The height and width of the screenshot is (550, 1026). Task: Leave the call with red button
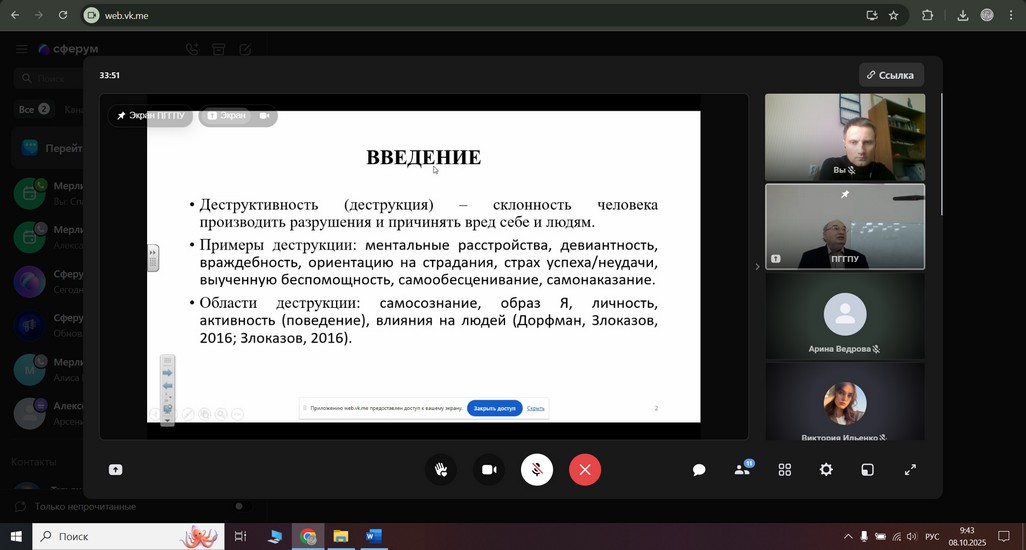(x=585, y=470)
